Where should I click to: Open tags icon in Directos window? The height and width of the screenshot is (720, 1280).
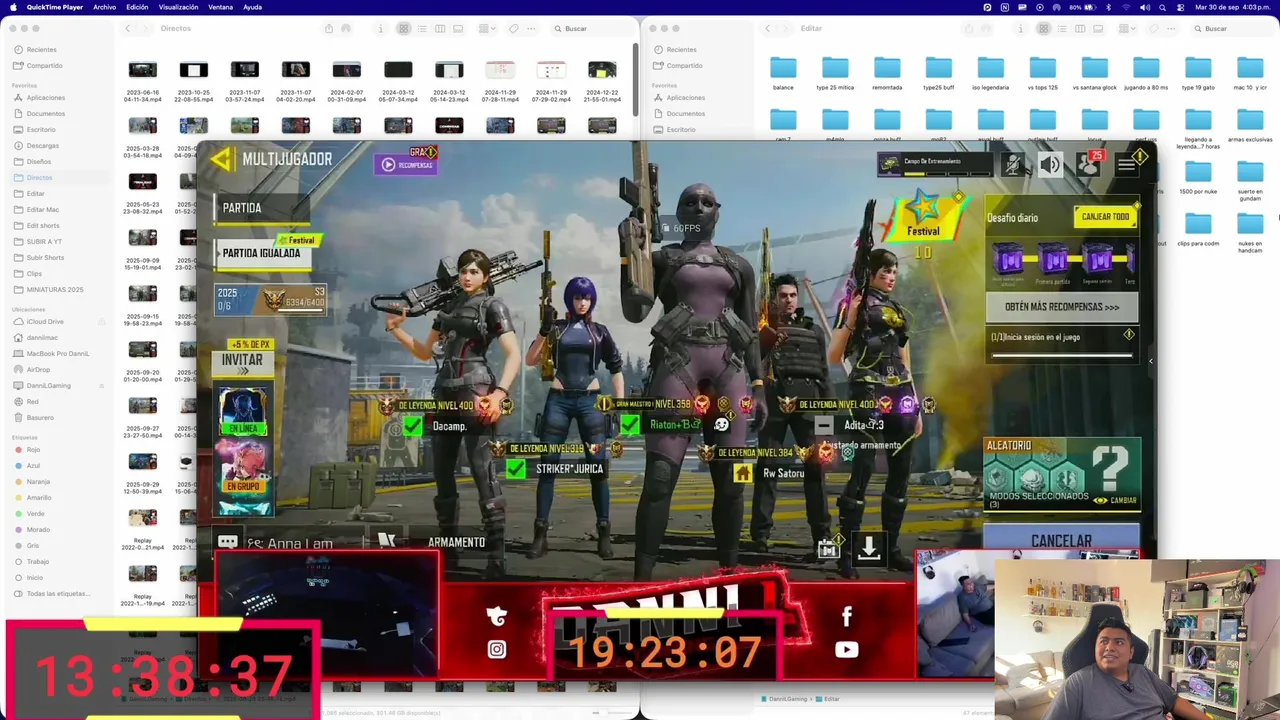point(513,28)
